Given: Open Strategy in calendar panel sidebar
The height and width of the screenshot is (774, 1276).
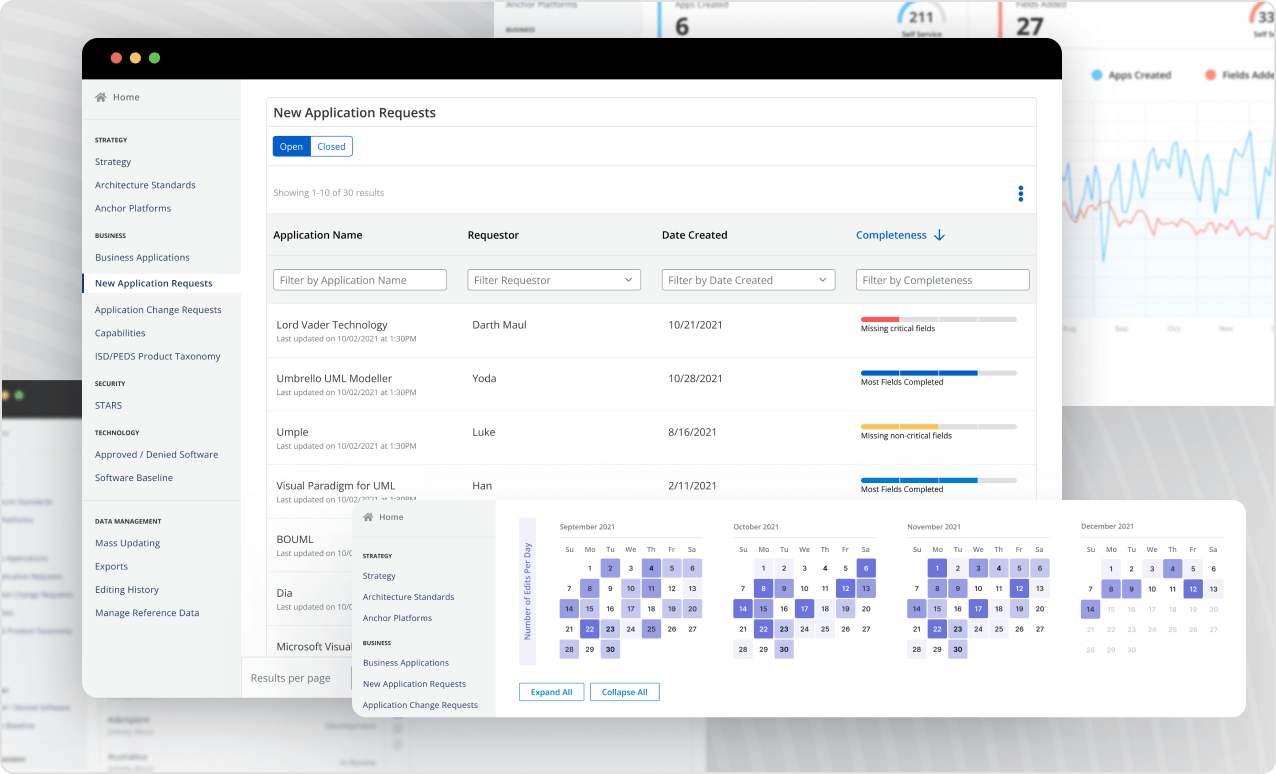Looking at the screenshot, I should (x=379, y=576).
